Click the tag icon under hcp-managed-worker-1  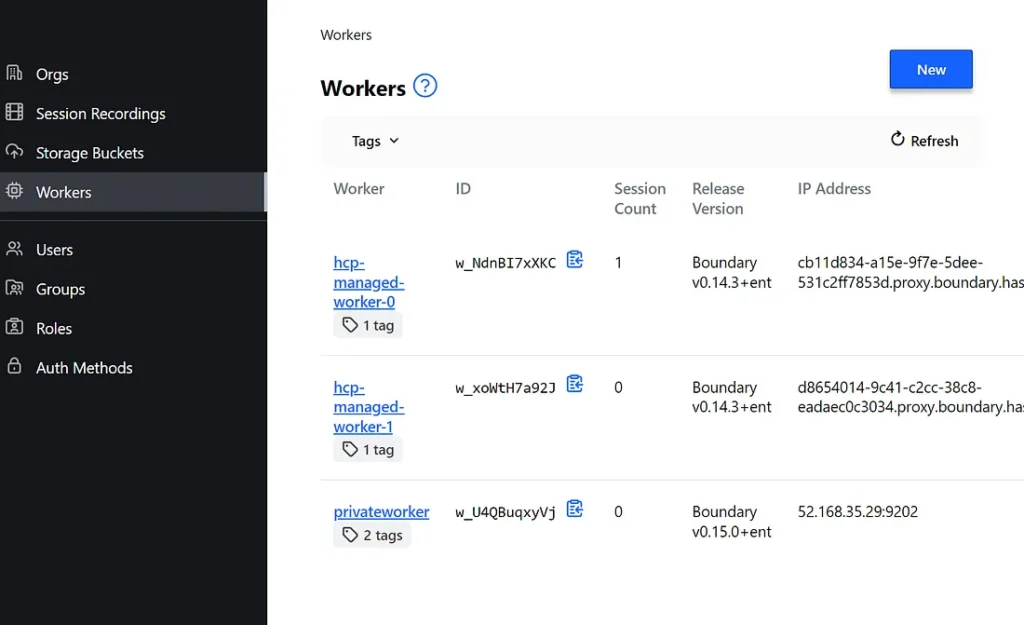(350, 449)
